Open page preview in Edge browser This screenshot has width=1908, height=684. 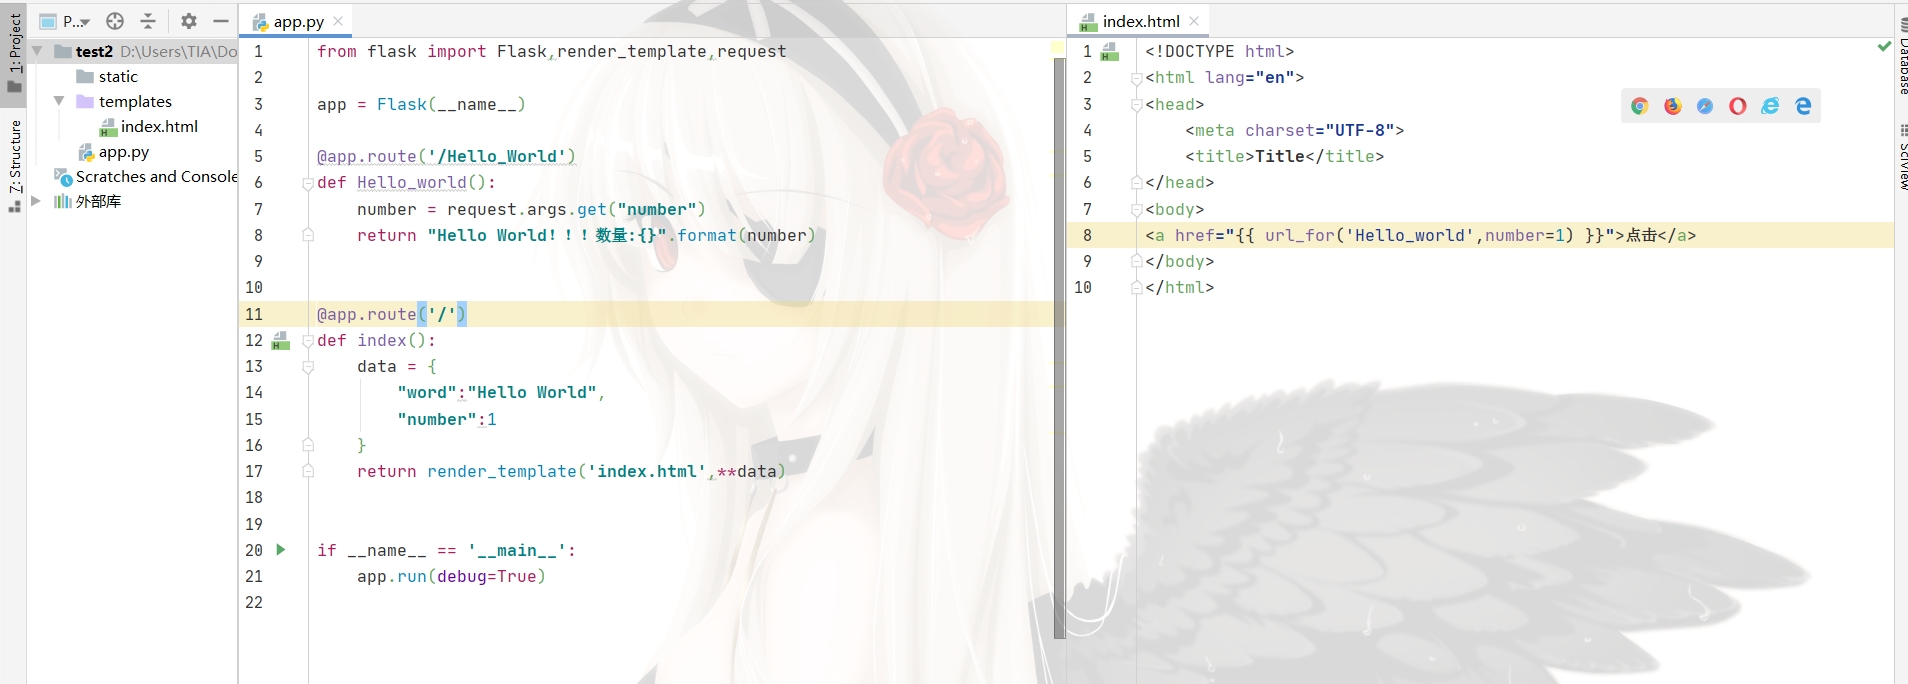coord(1803,106)
